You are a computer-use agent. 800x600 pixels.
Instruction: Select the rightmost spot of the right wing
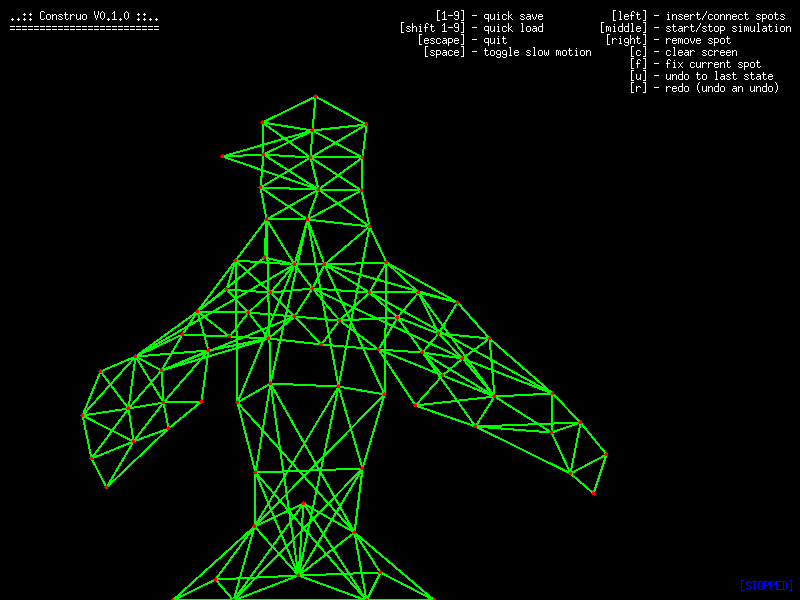[605, 455]
